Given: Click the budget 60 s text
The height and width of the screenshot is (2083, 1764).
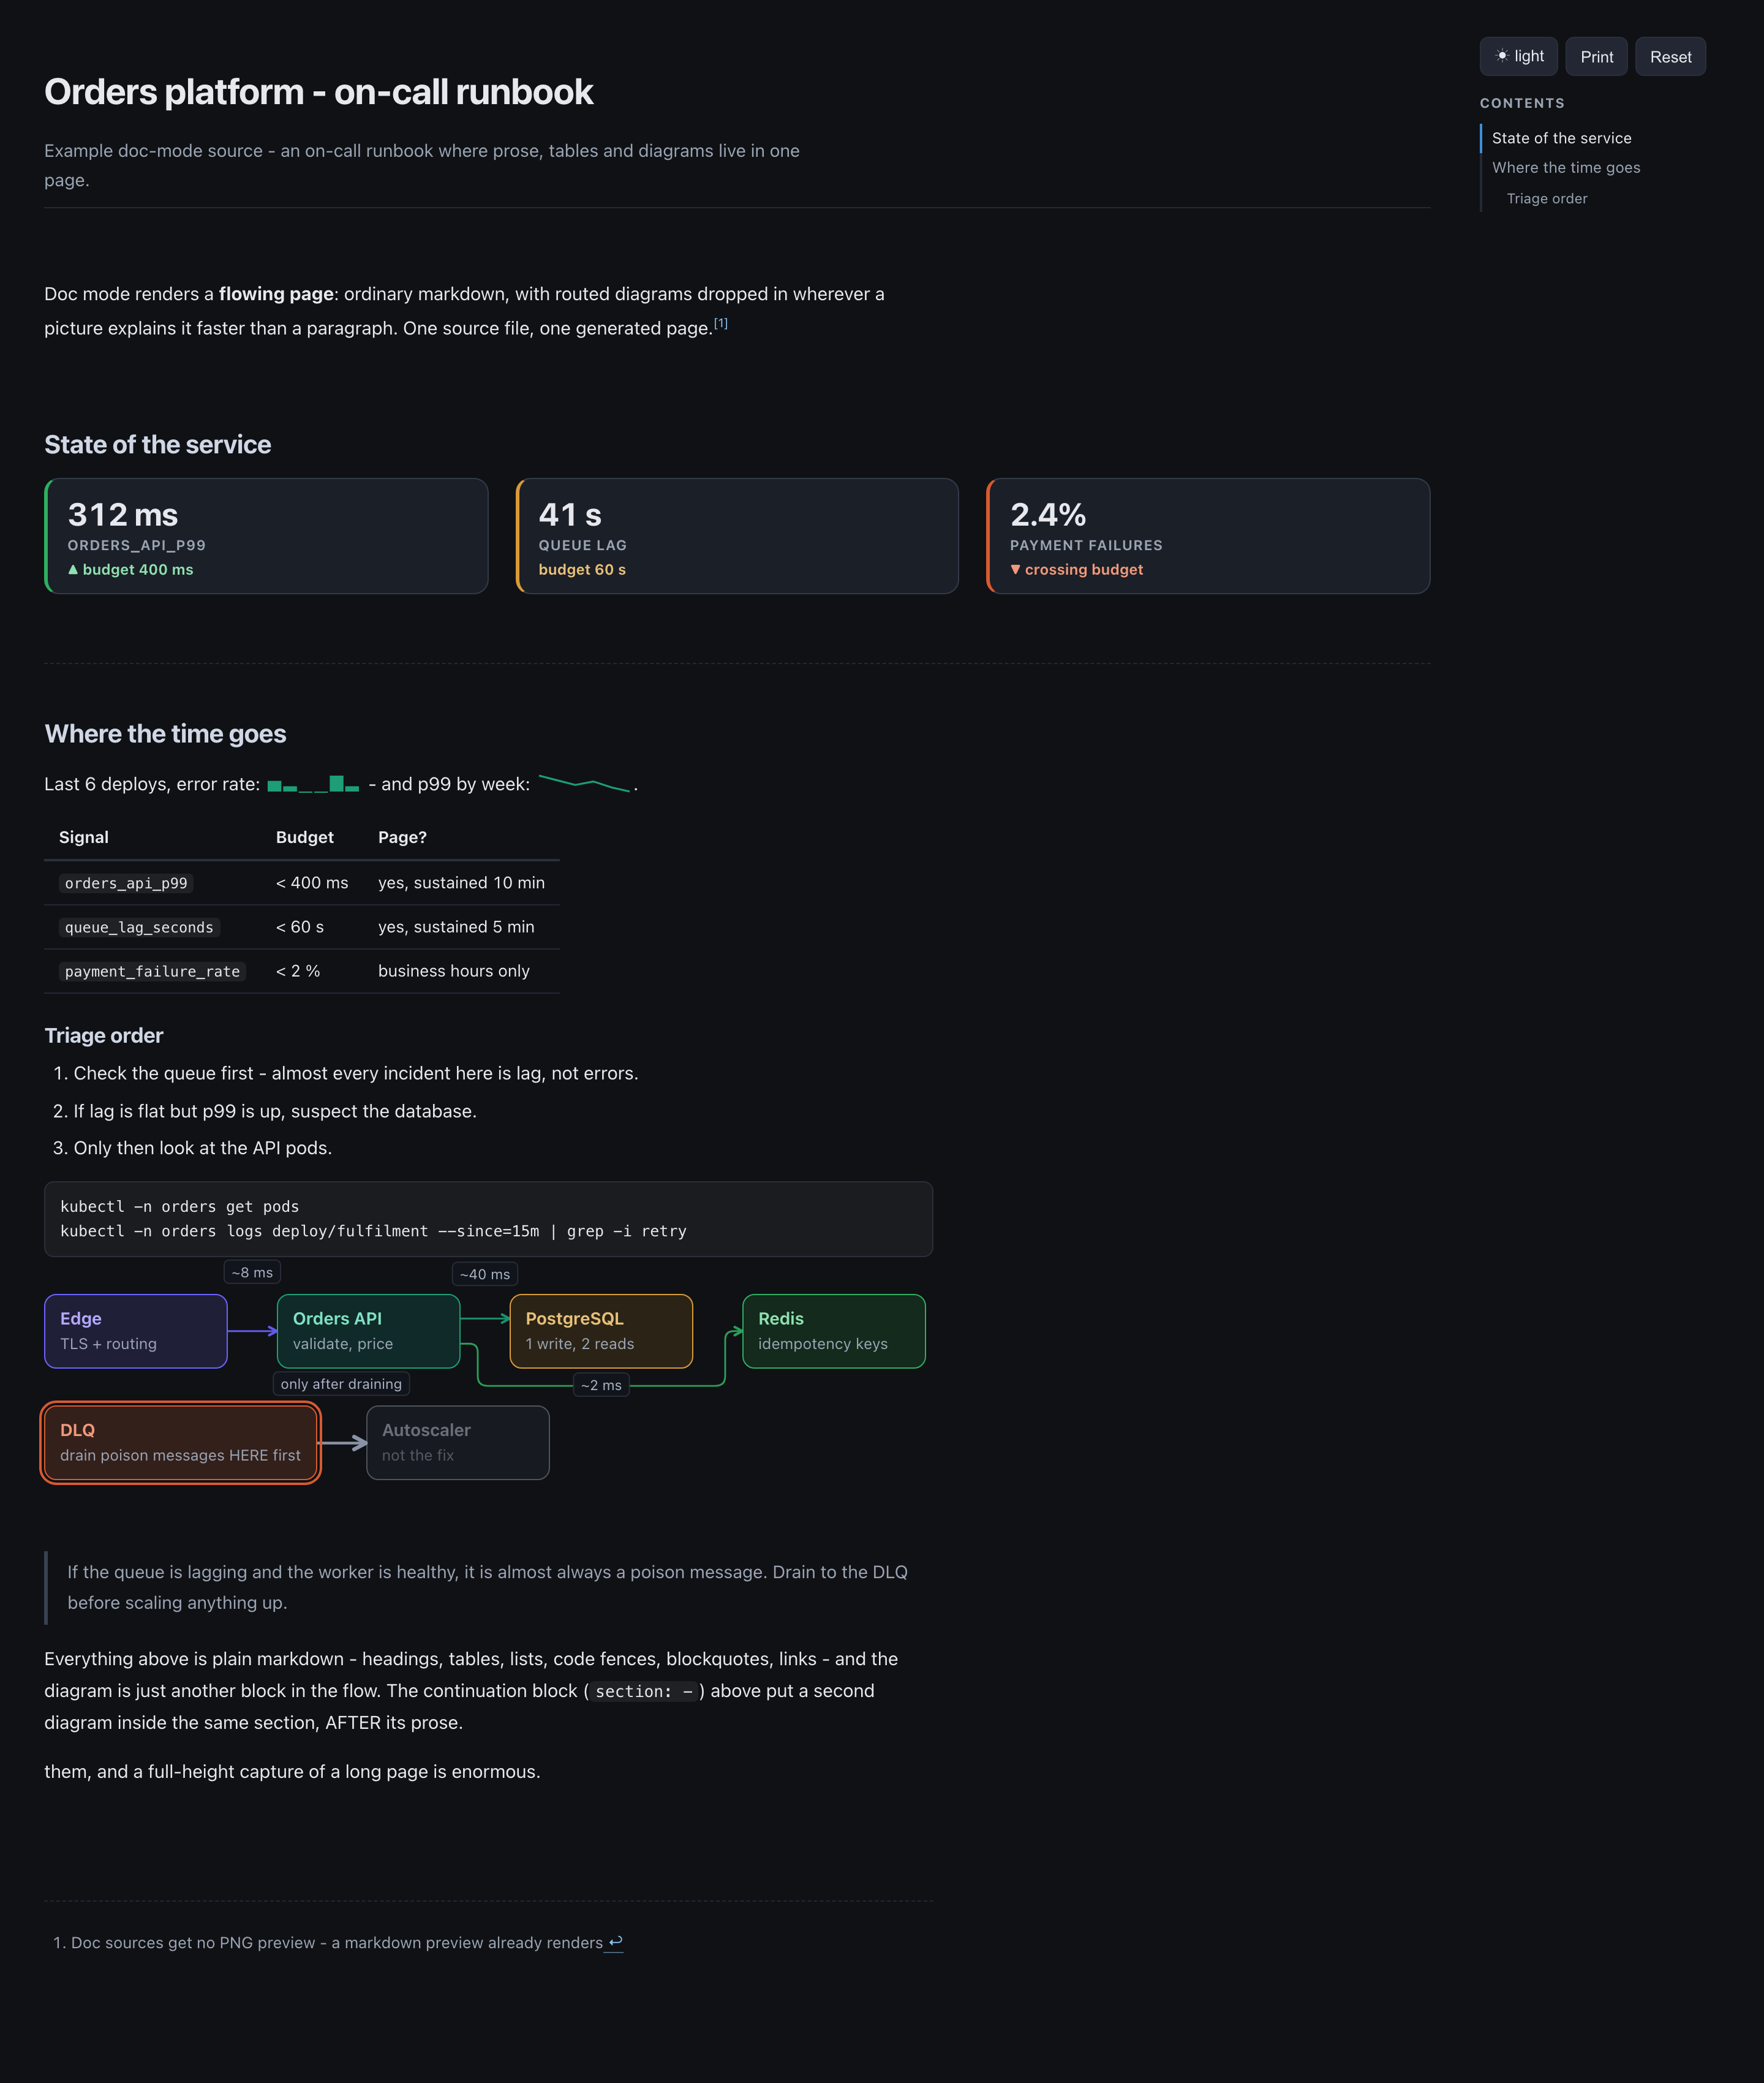Looking at the screenshot, I should coord(582,569).
